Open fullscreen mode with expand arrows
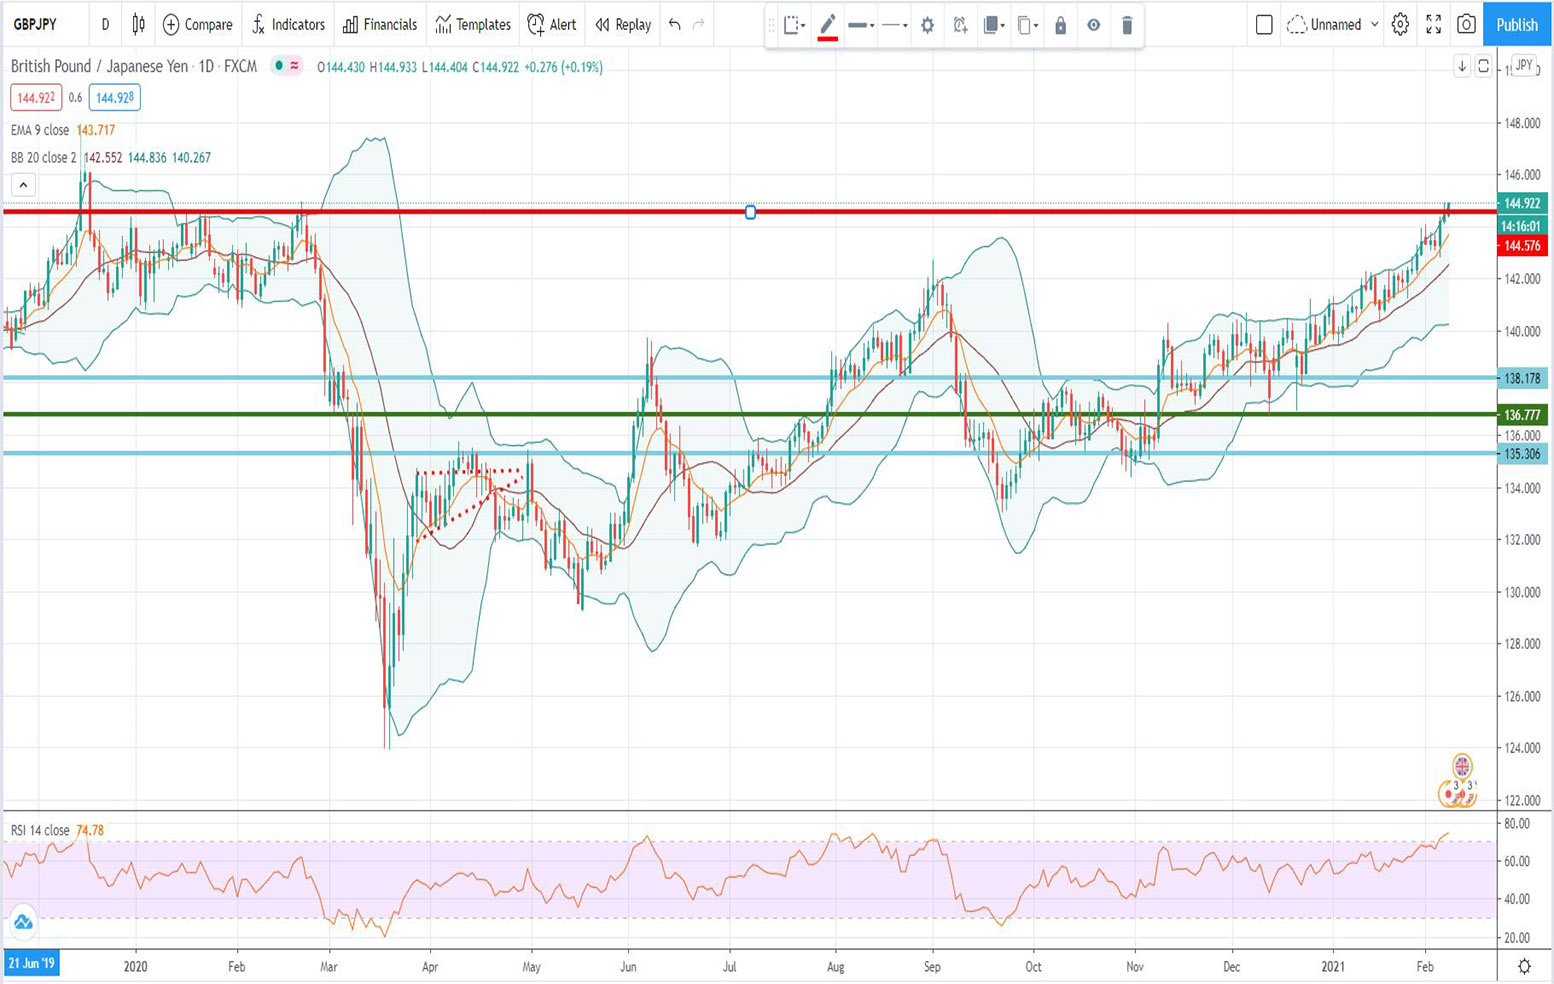Screen dimensions: 1554x984 pos(1434,25)
